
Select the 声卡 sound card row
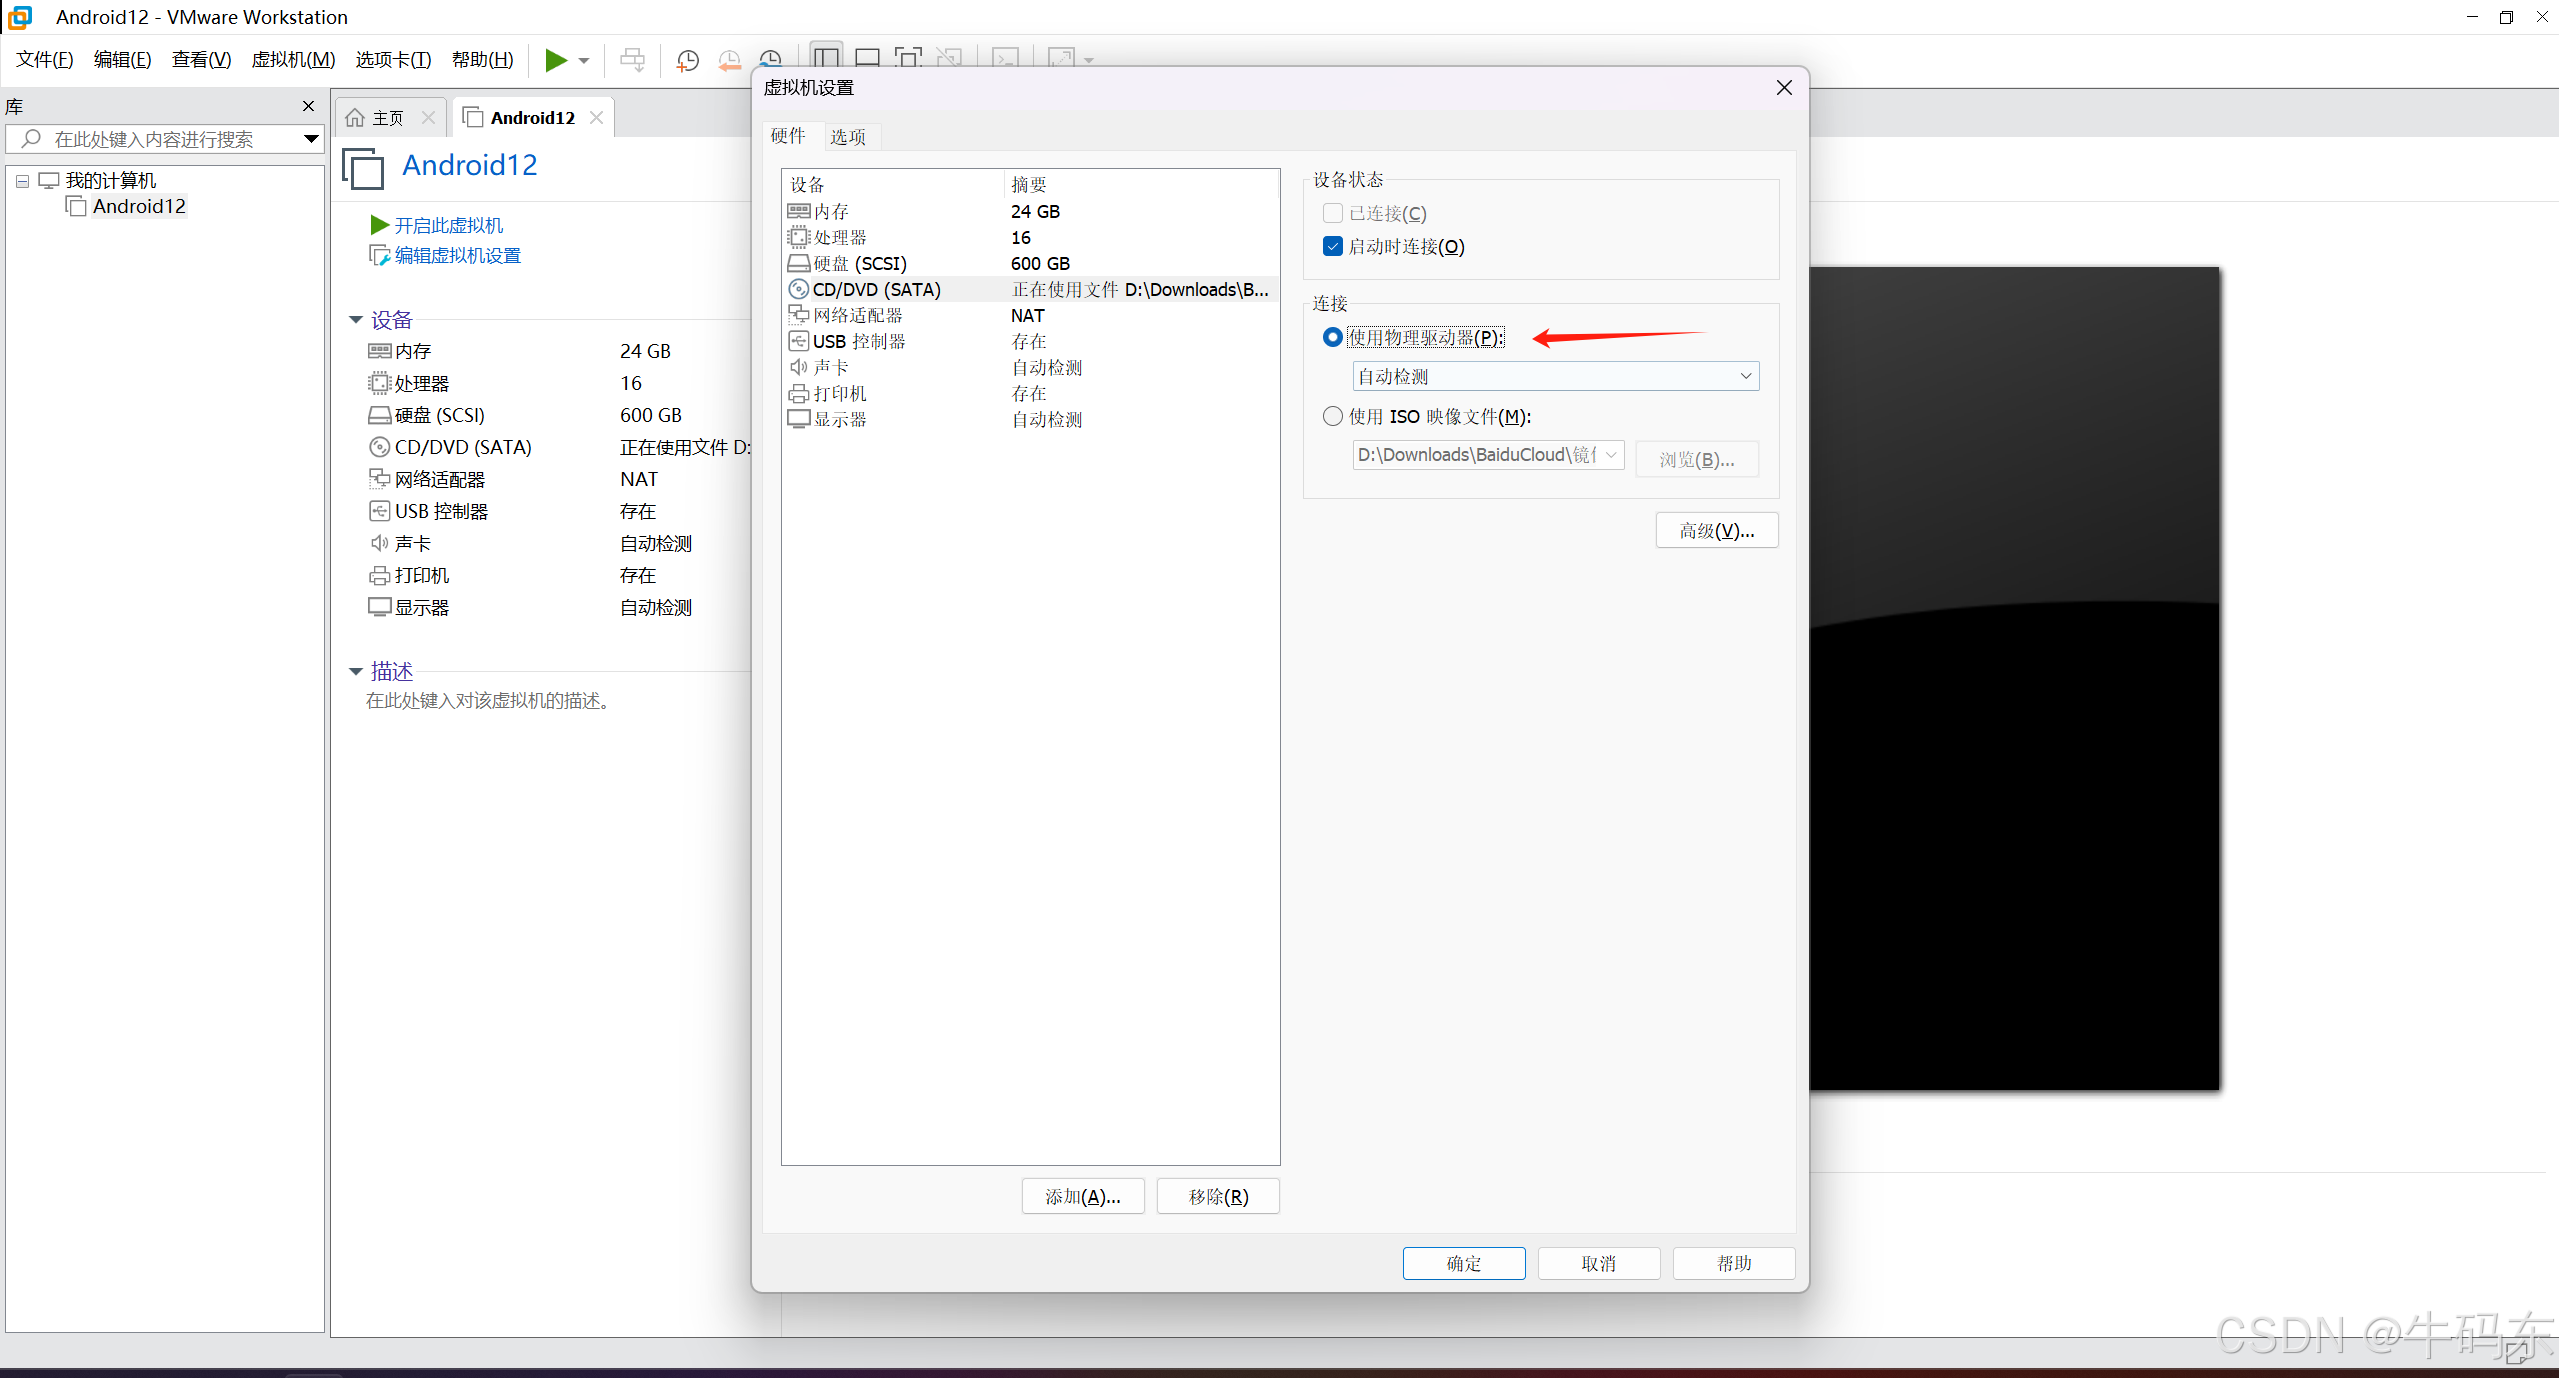click(x=830, y=368)
